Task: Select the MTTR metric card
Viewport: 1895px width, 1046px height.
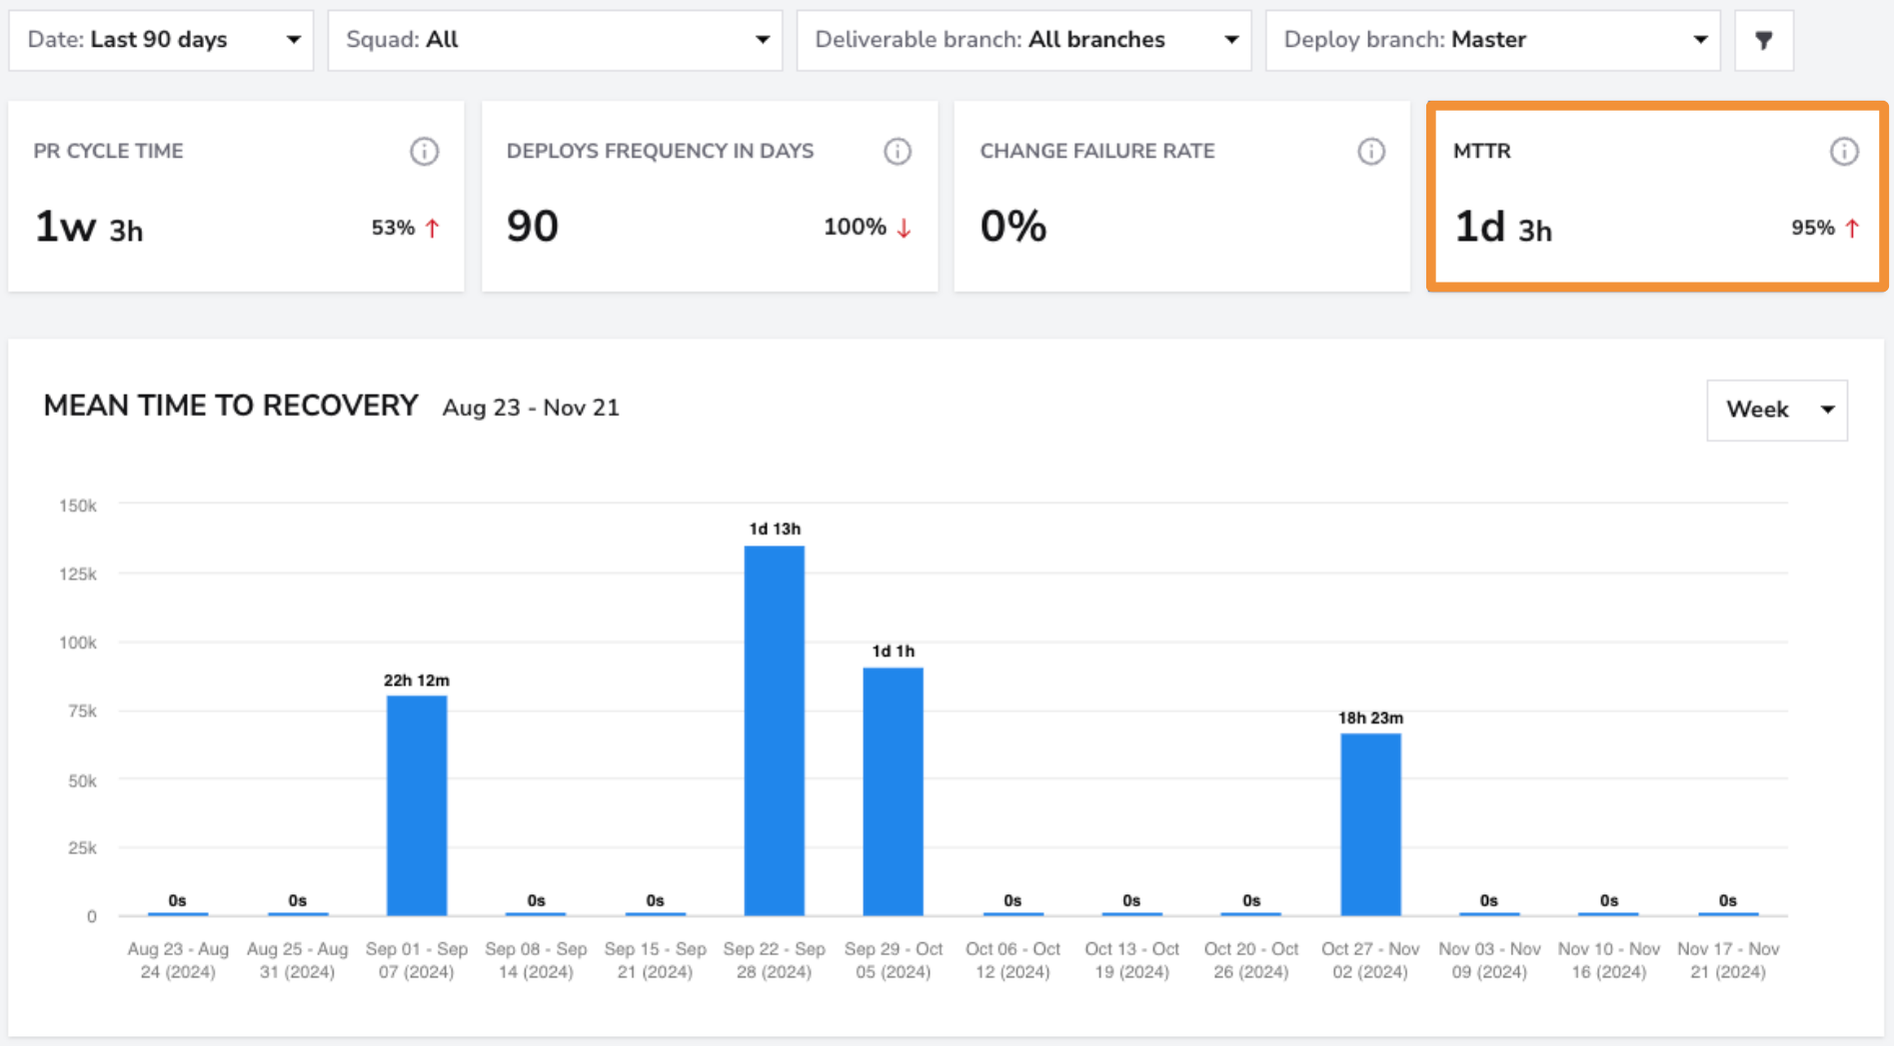Action: tap(1657, 196)
